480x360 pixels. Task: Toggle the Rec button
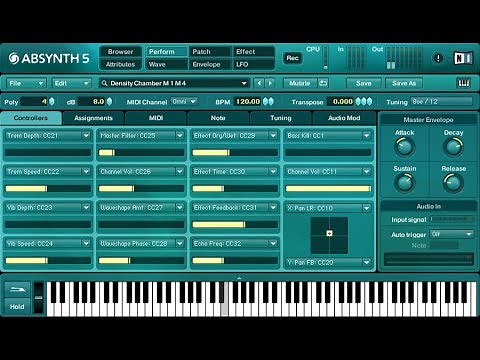[292, 58]
